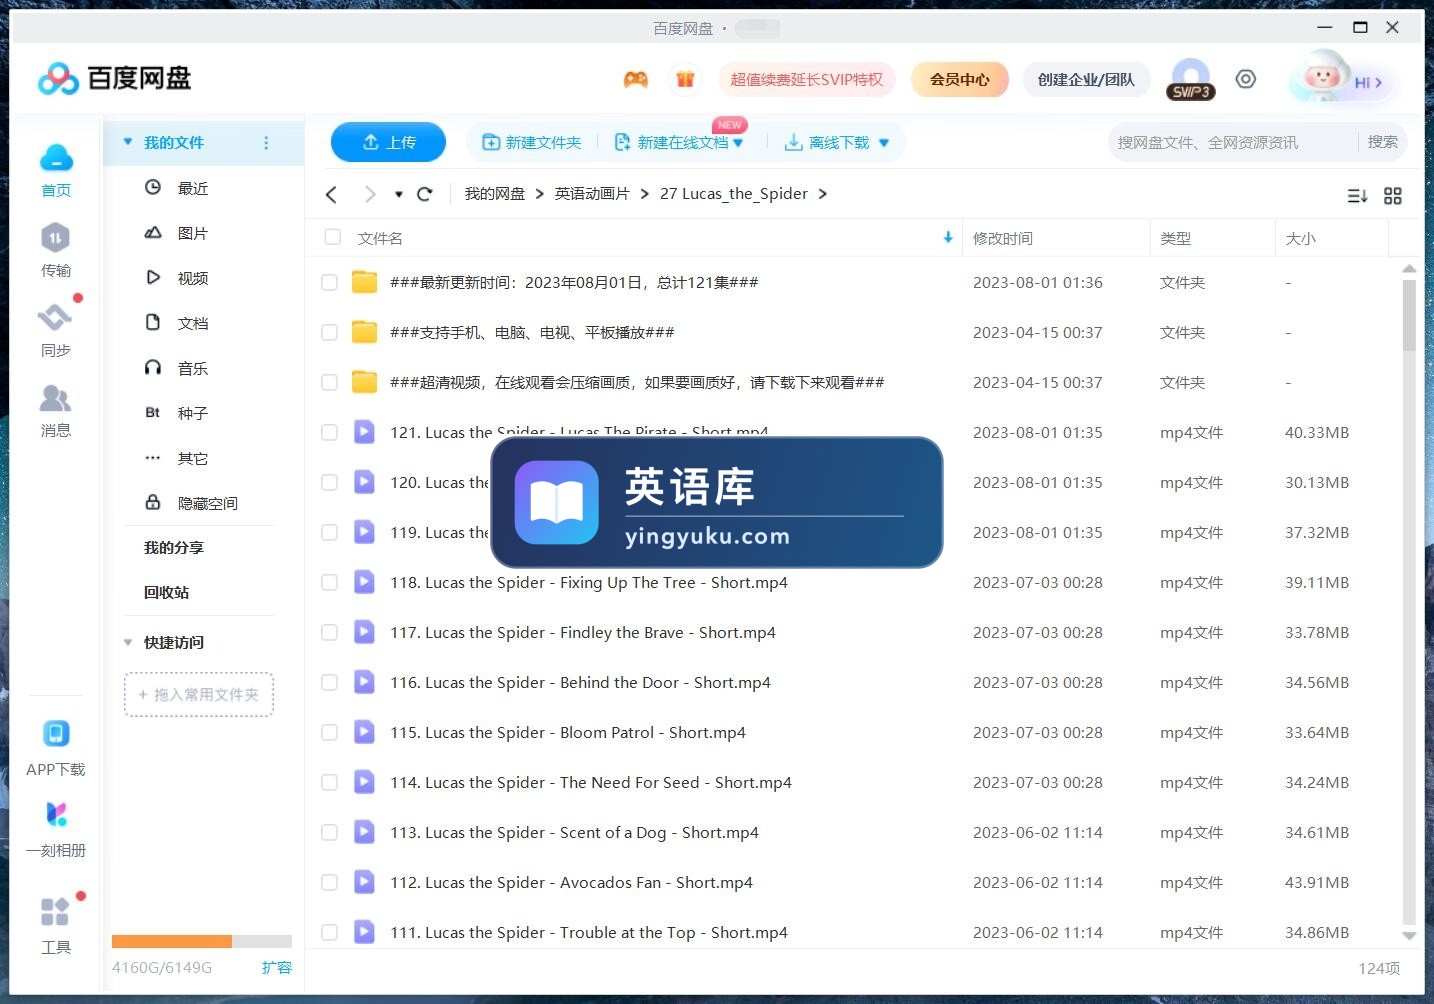Image resolution: width=1434 pixels, height=1004 pixels.
Task: Check the box for 113. Scent of a Dog
Action: pyautogui.click(x=329, y=832)
